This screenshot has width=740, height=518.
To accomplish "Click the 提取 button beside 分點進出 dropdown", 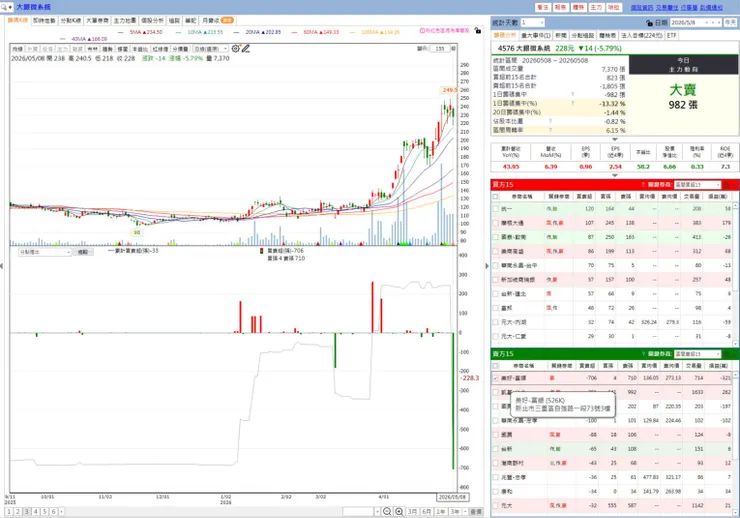I will point(83,252).
